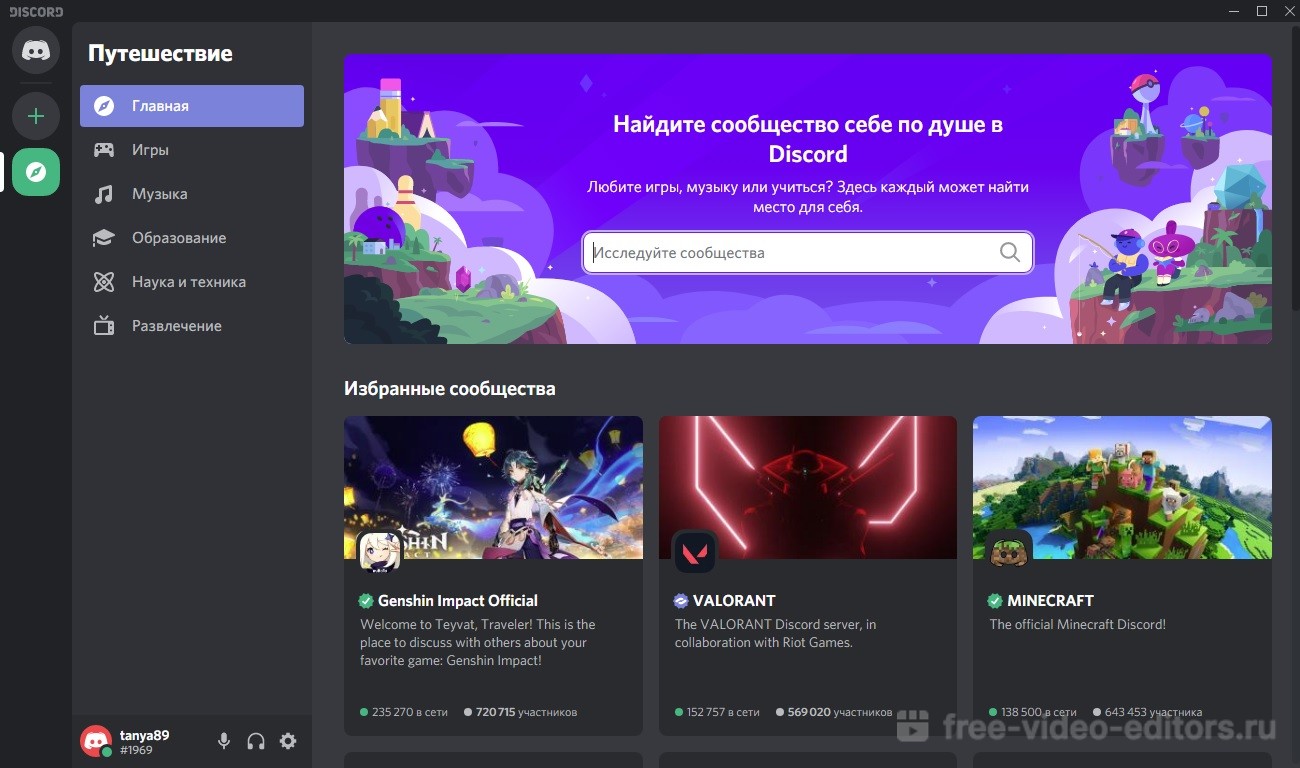The width and height of the screenshot is (1300, 768).
Task: Open Genshin Impact banner thumbnail
Action: 493,487
